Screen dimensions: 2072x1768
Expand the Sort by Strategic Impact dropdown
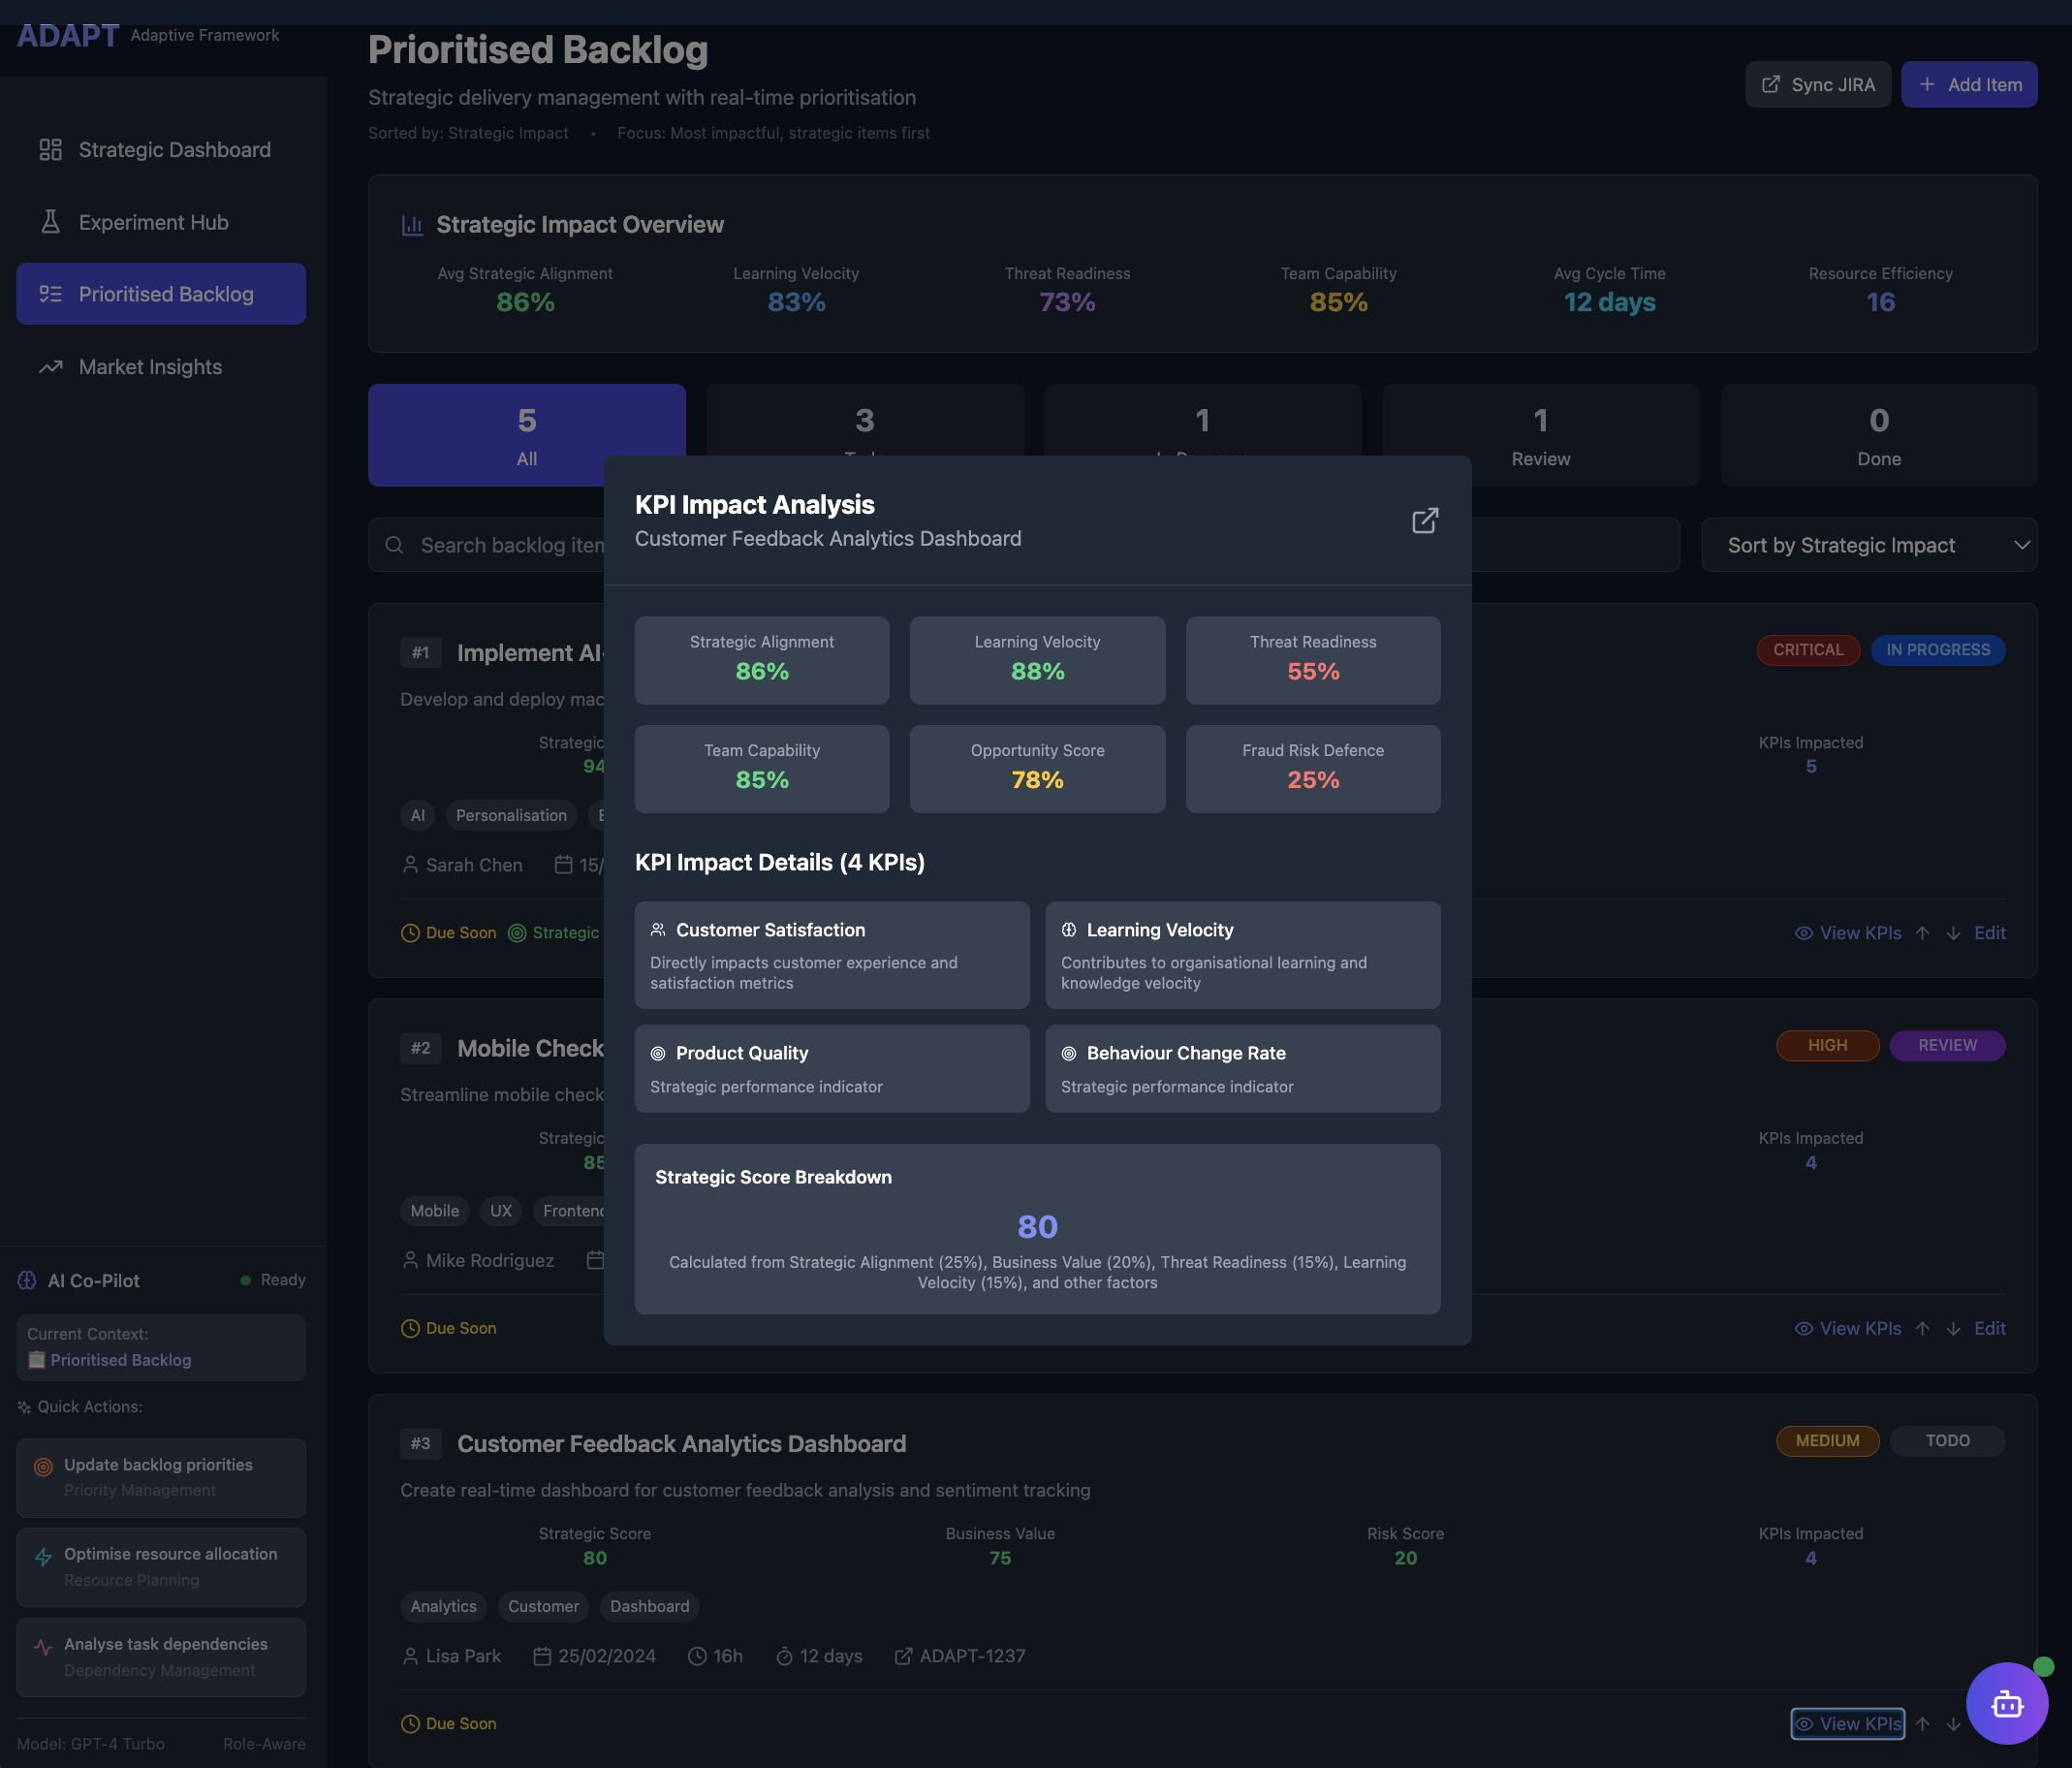coord(1868,545)
